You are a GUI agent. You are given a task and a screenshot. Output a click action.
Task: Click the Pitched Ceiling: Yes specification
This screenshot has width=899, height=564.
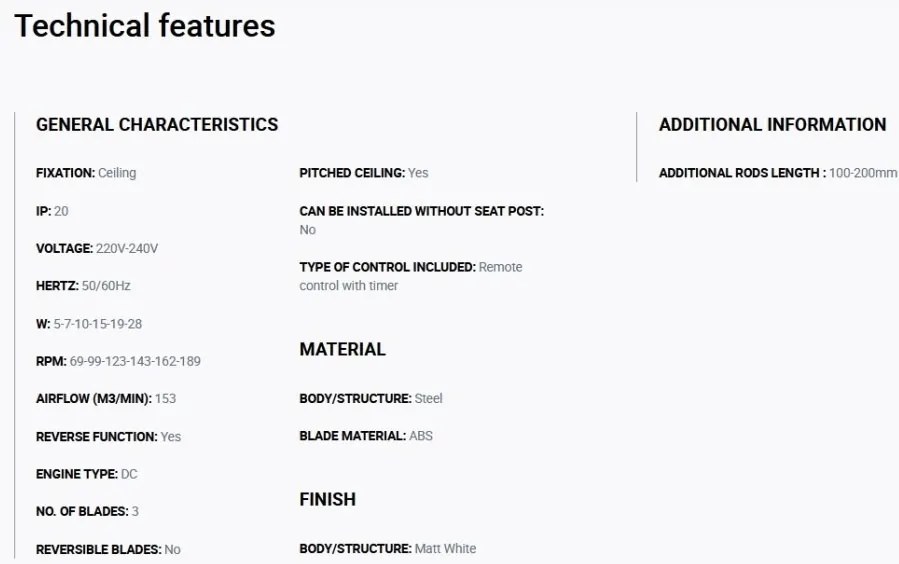pos(363,173)
